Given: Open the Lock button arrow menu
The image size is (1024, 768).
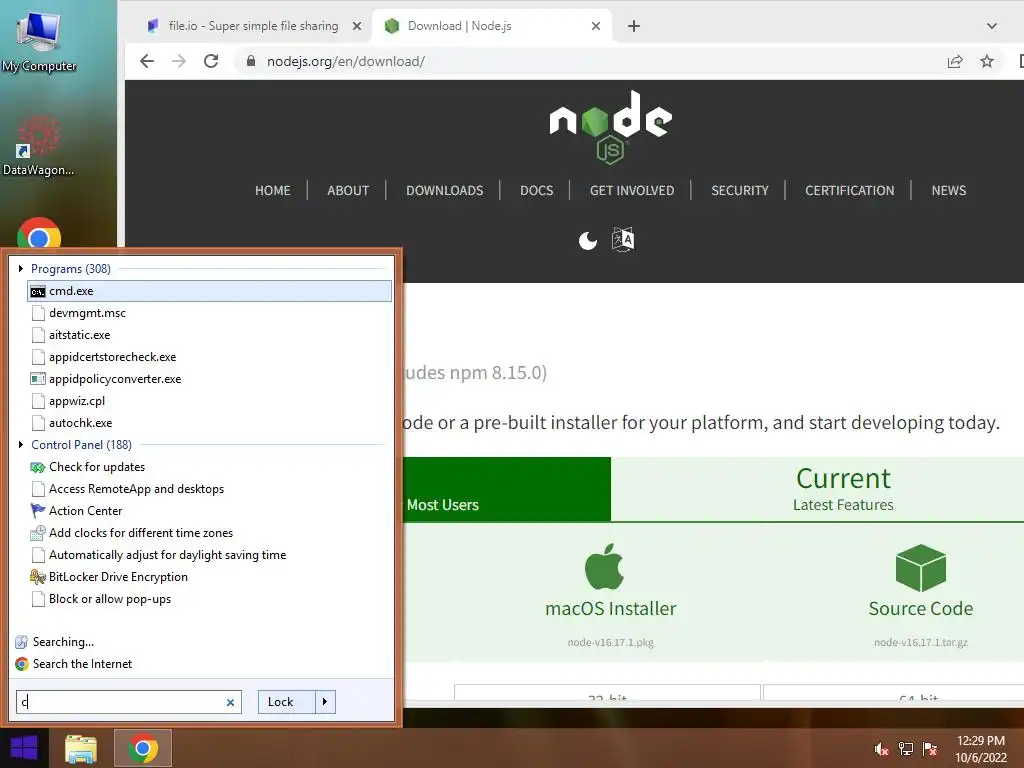Looking at the screenshot, I should click(325, 702).
